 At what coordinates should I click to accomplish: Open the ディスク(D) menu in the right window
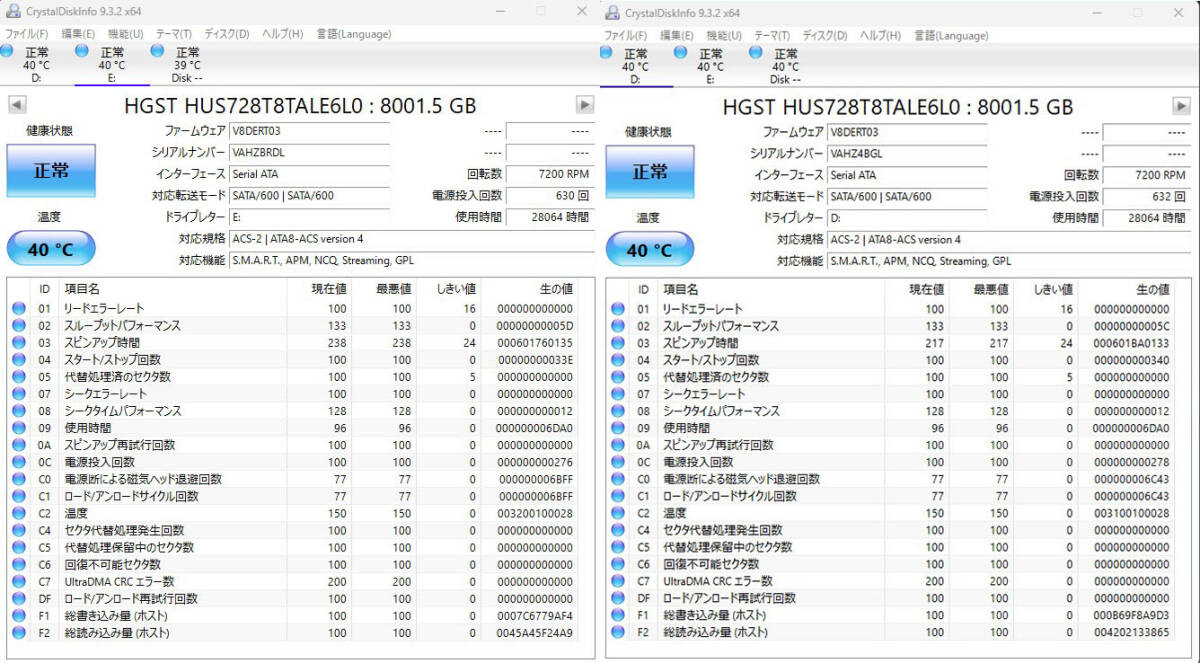(825, 36)
